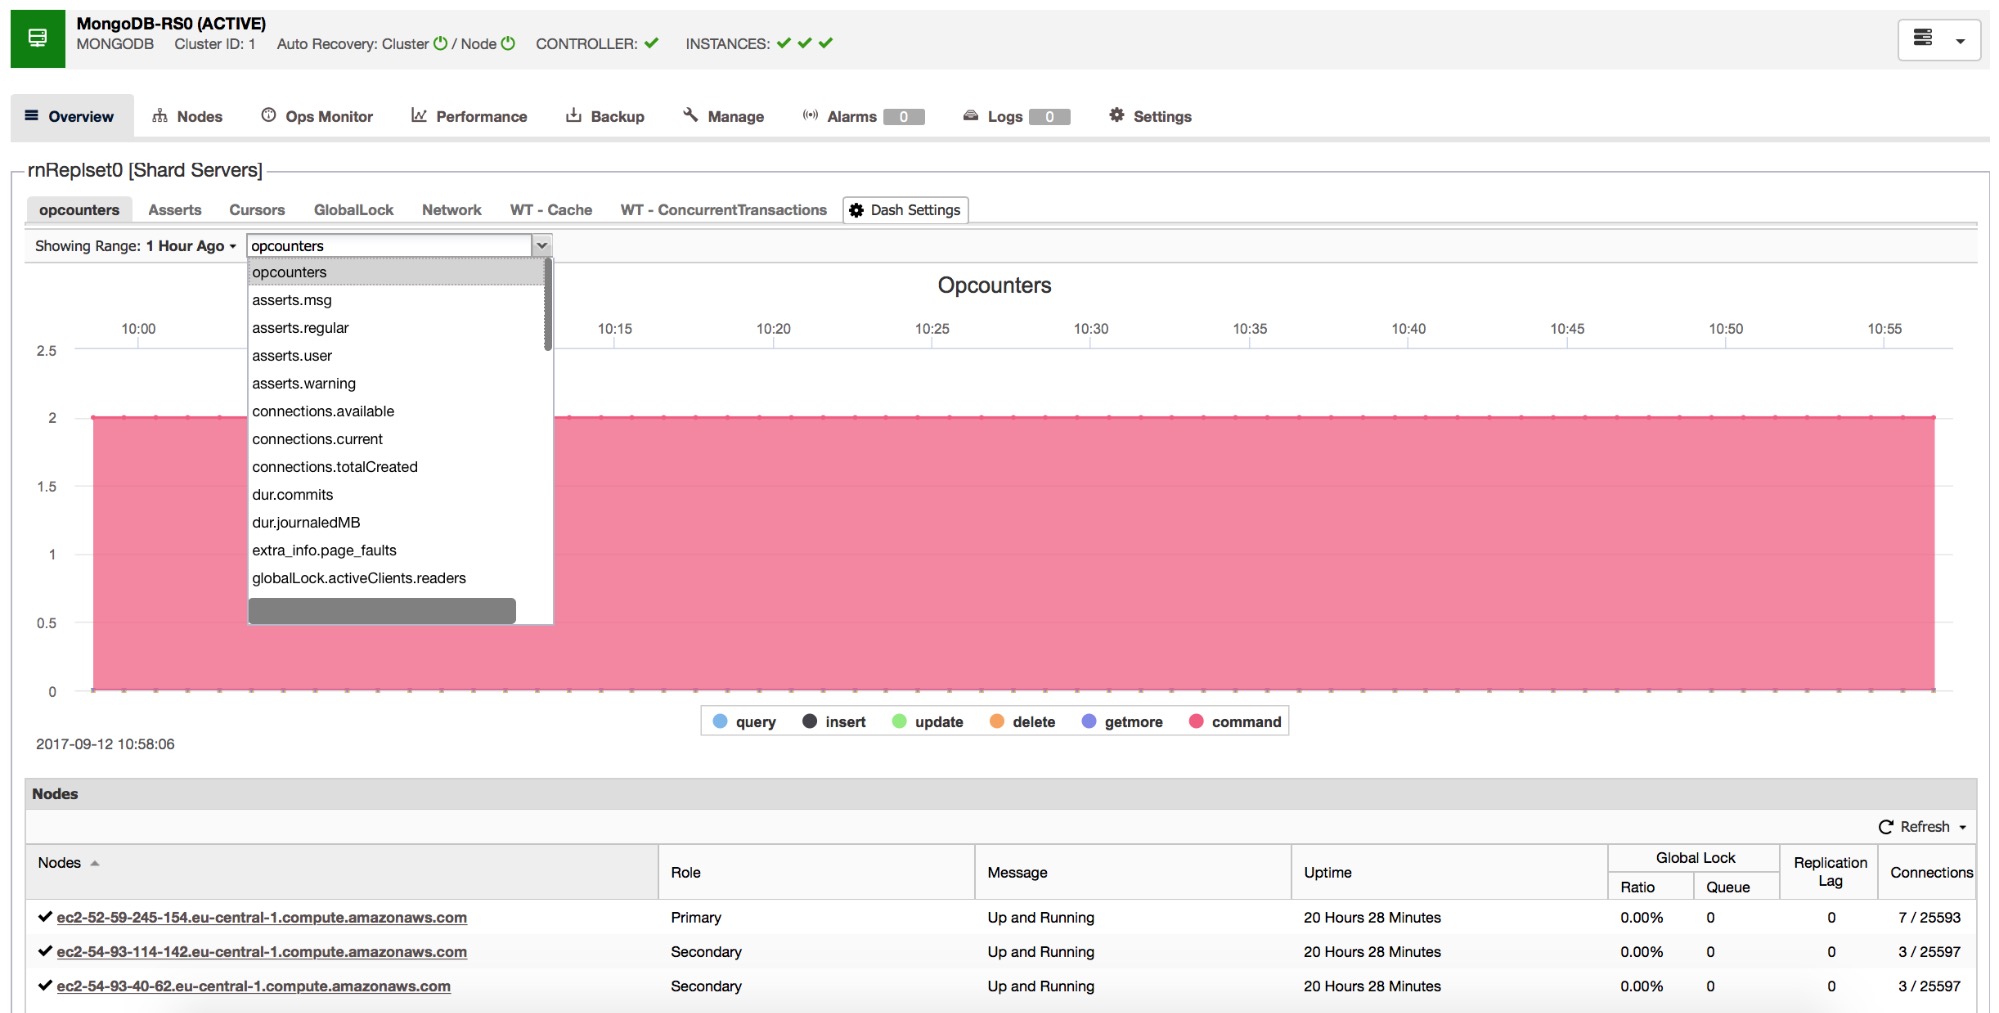Toggle the command series in the legend
Viewport: 1999px width, 1013px height.
(1235, 722)
